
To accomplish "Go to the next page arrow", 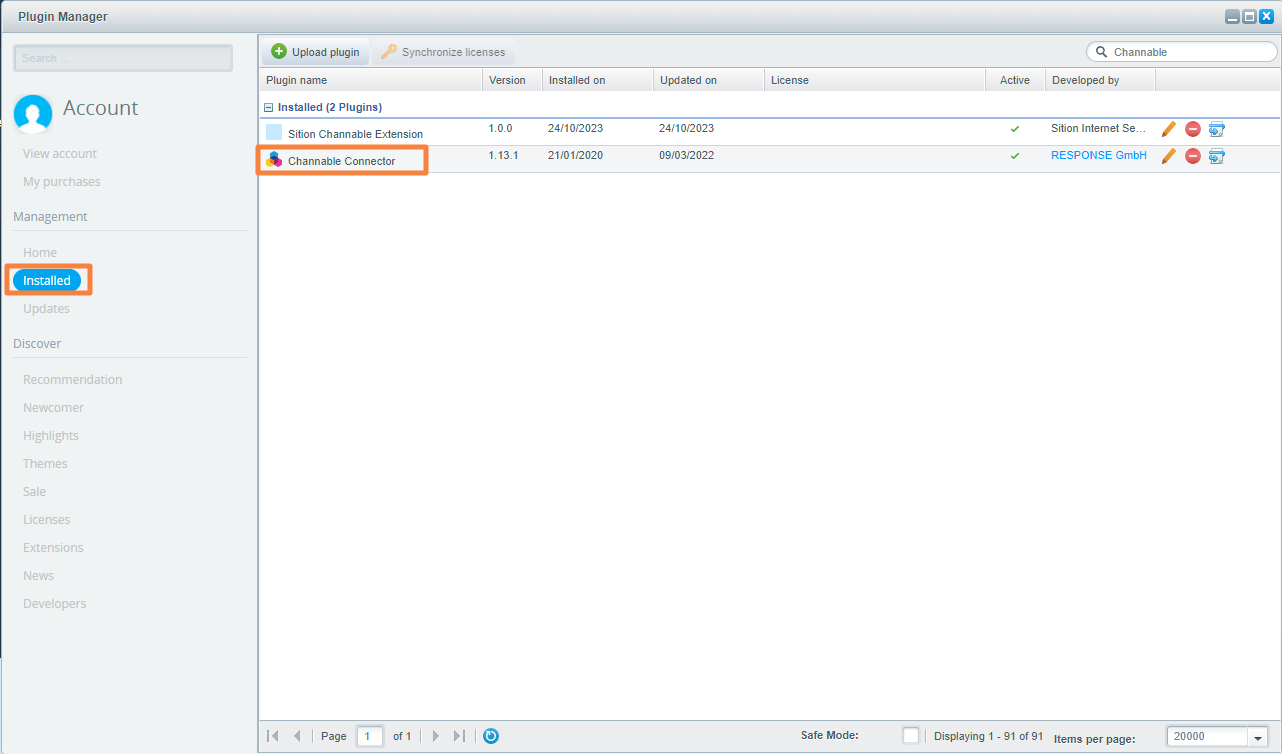I will [435, 736].
